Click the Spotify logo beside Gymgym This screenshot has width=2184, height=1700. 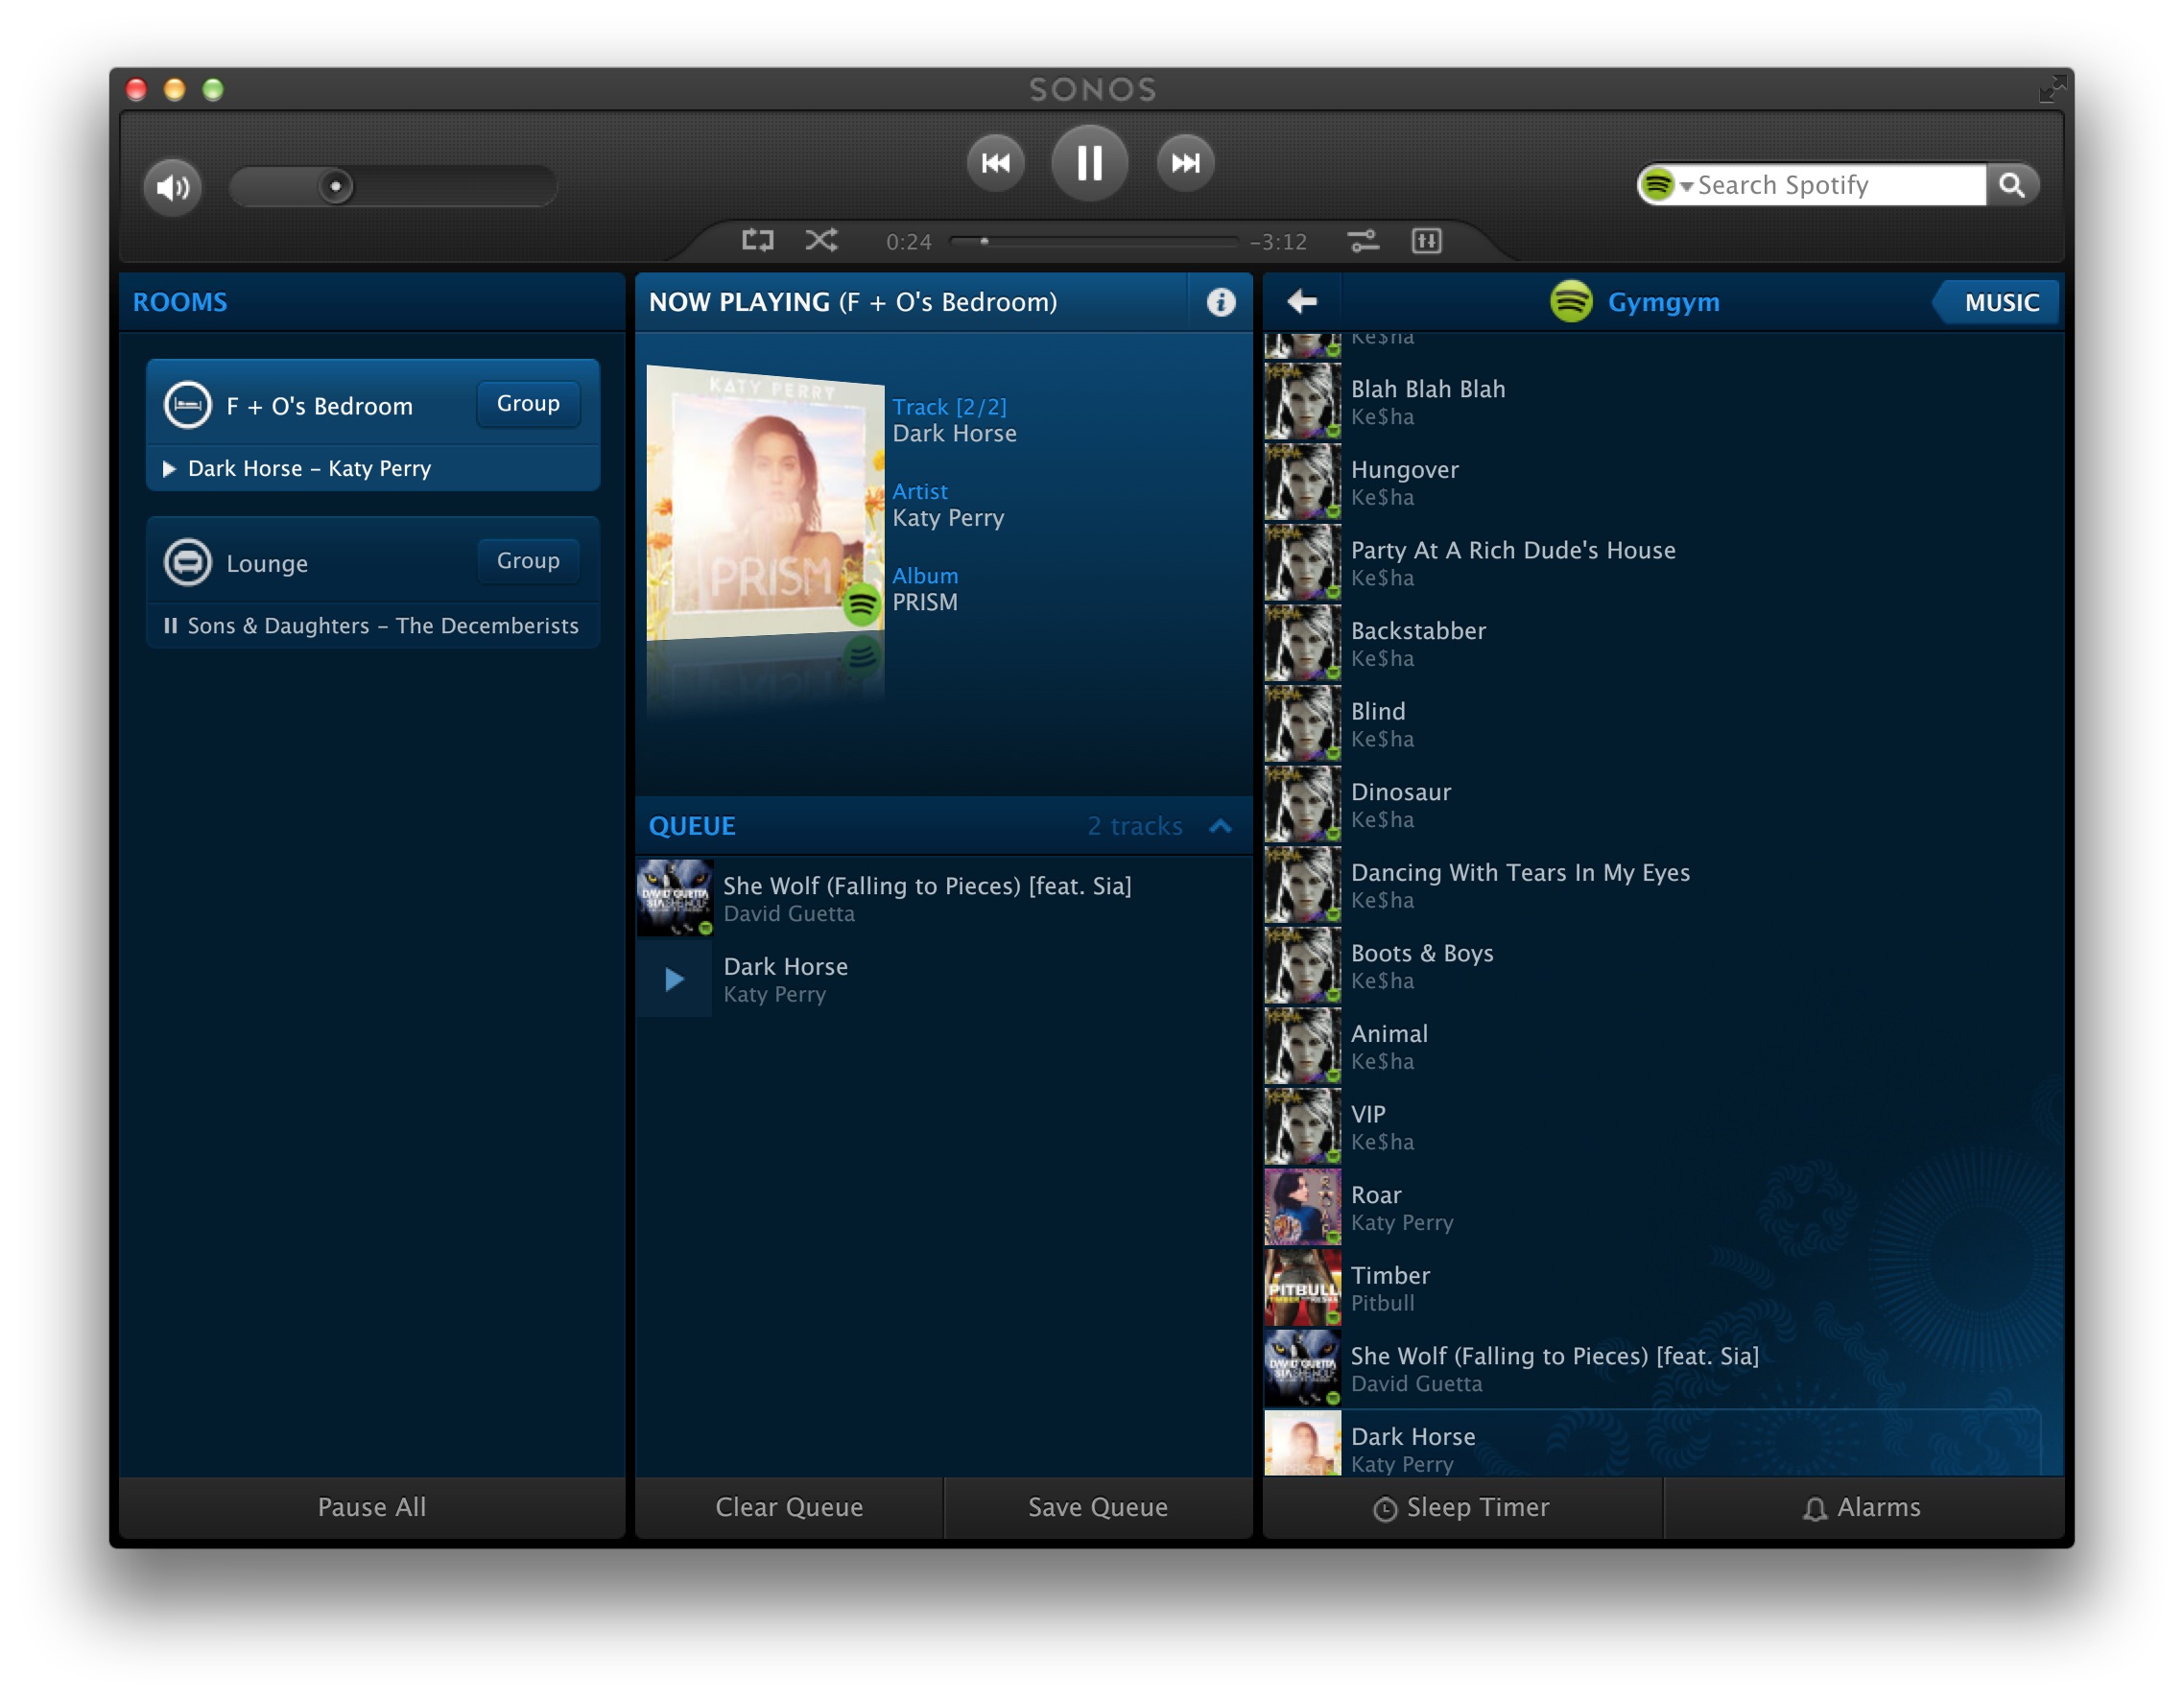coord(1571,301)
